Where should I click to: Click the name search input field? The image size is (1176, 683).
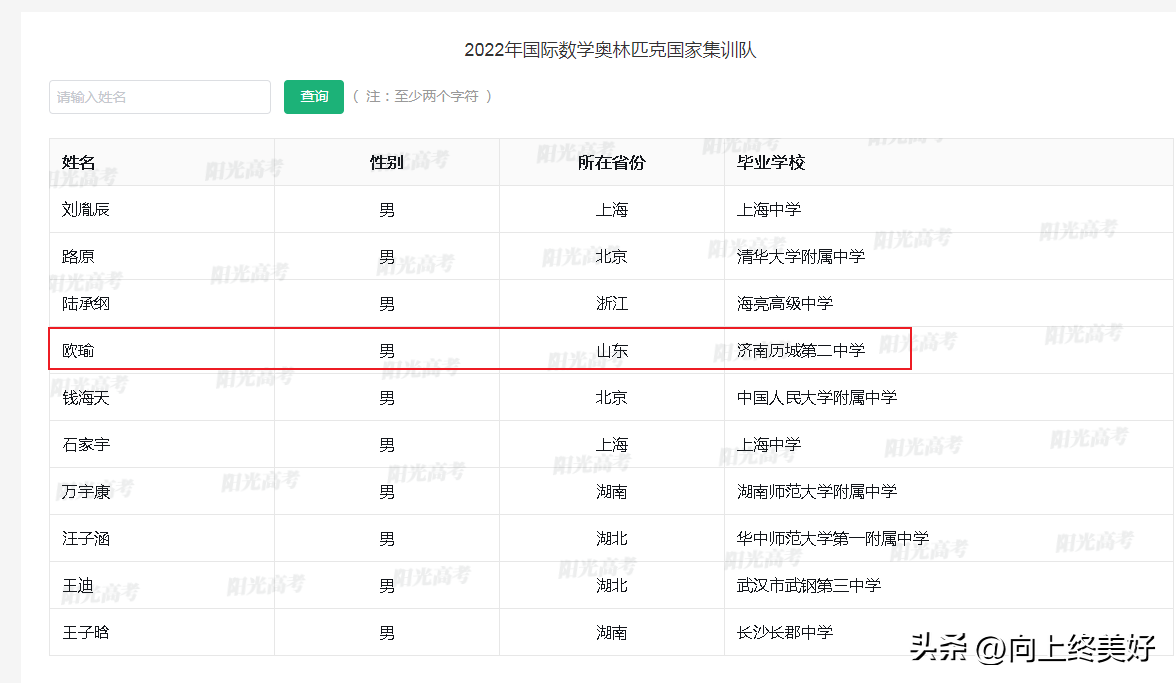160,97
